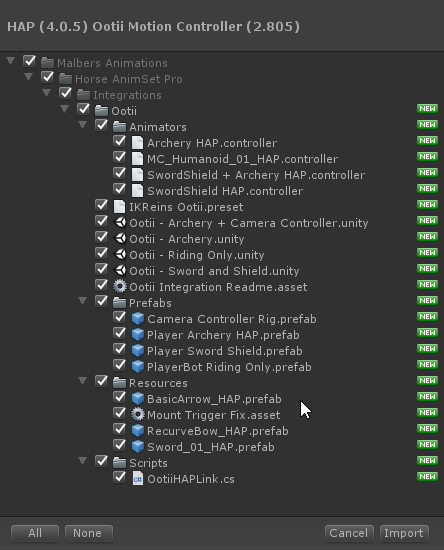Click the file icon of IKReins Ootii.preset

point(120,207)
